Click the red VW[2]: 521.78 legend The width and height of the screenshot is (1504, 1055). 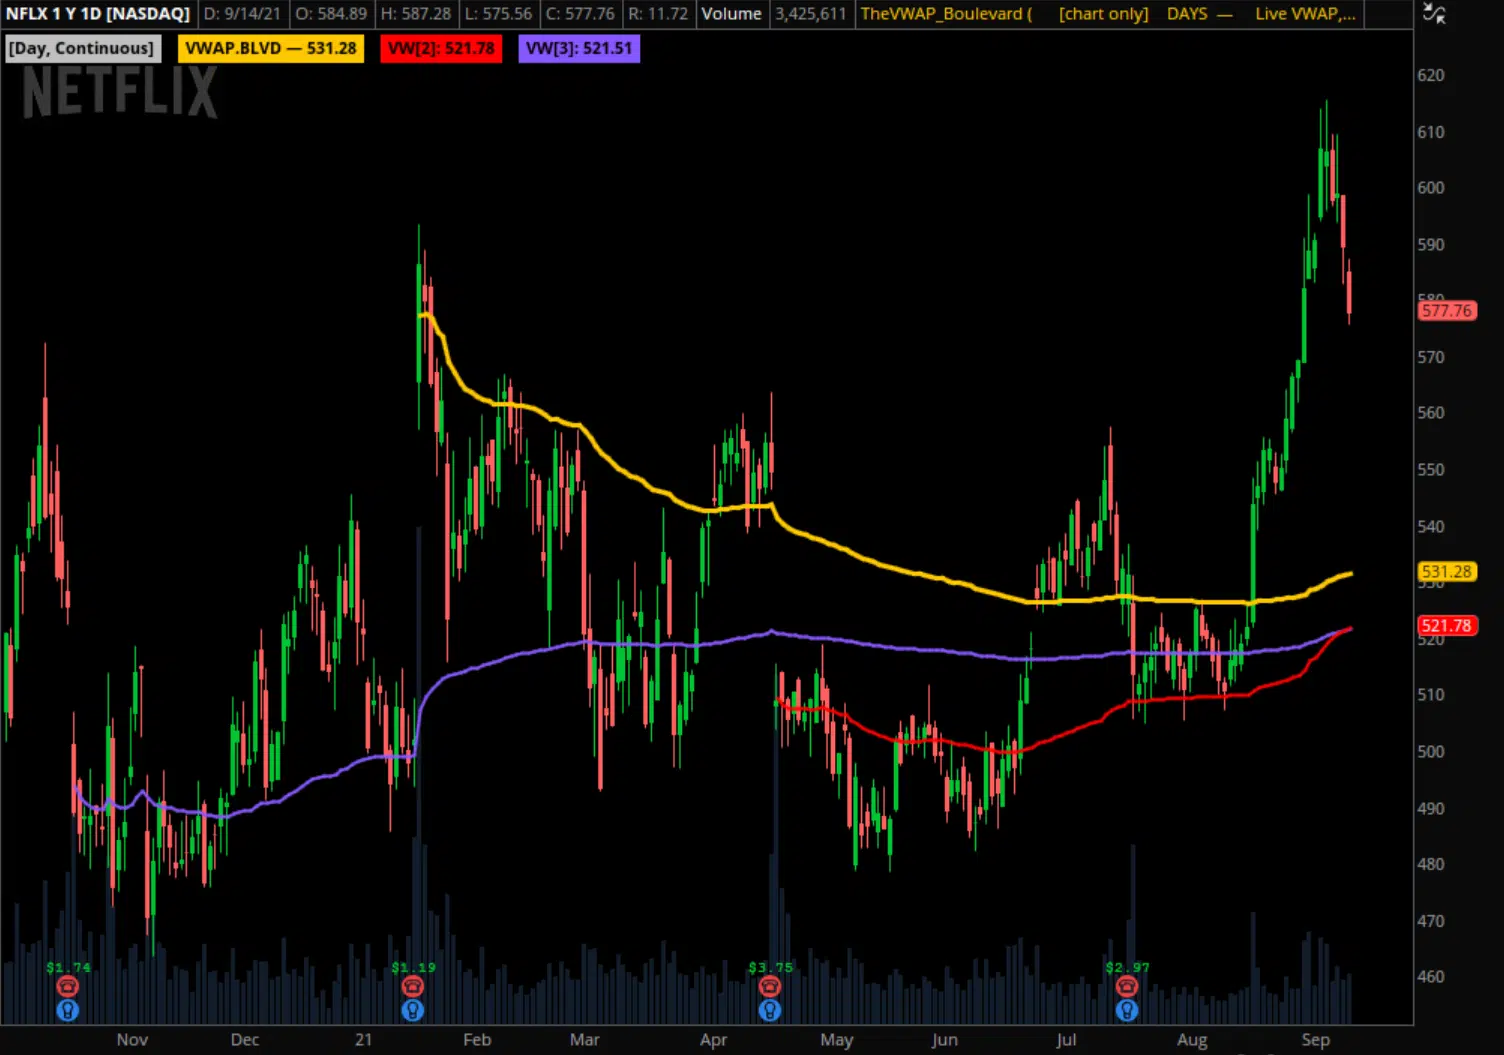pos(441,48)
